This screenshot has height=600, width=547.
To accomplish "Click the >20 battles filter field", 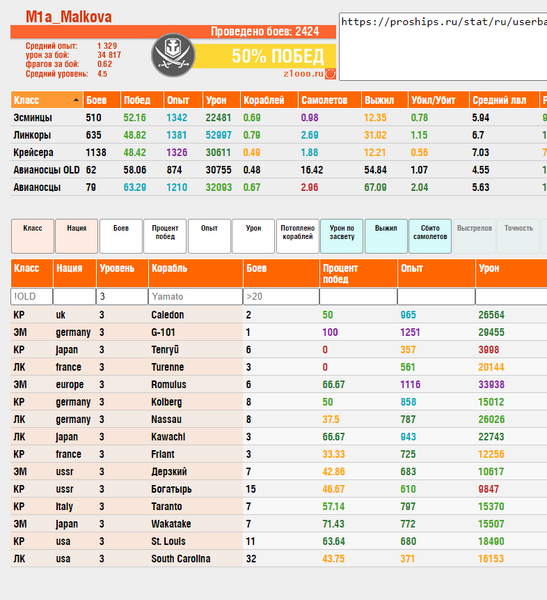I will coord(281,297).
